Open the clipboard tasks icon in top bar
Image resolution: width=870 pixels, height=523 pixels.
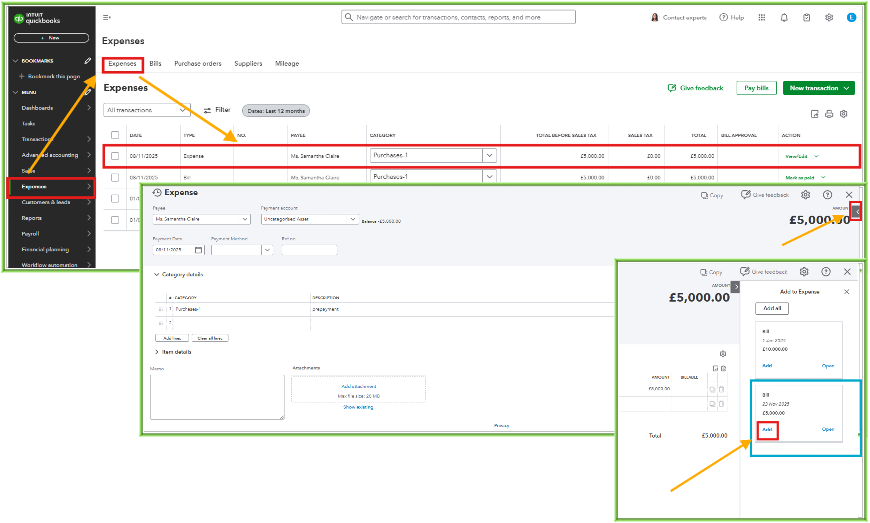[806, 17]
